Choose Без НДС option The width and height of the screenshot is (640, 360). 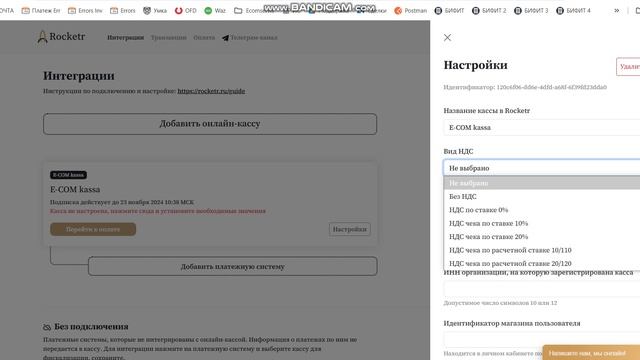coord(542,196)
